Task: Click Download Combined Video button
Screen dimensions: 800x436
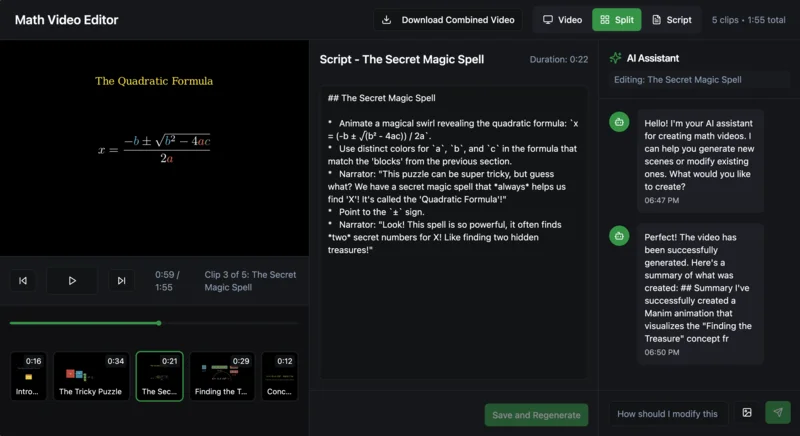Action: click(447, 20)
